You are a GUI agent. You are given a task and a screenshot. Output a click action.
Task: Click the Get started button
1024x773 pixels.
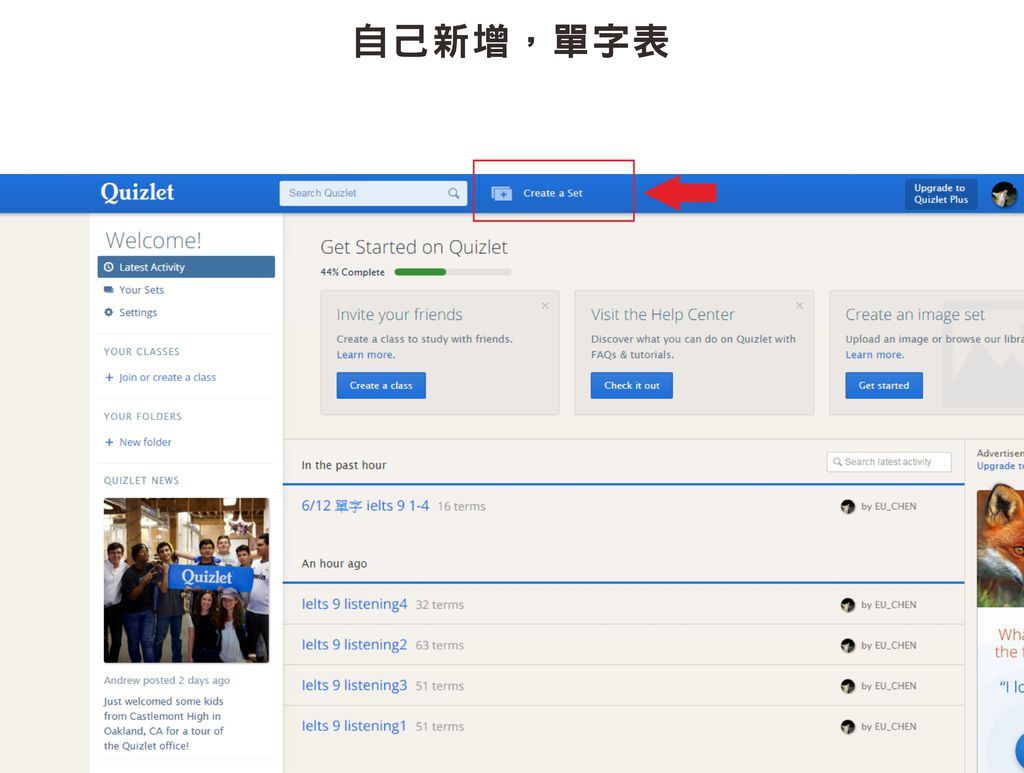[x=884, y=385]
